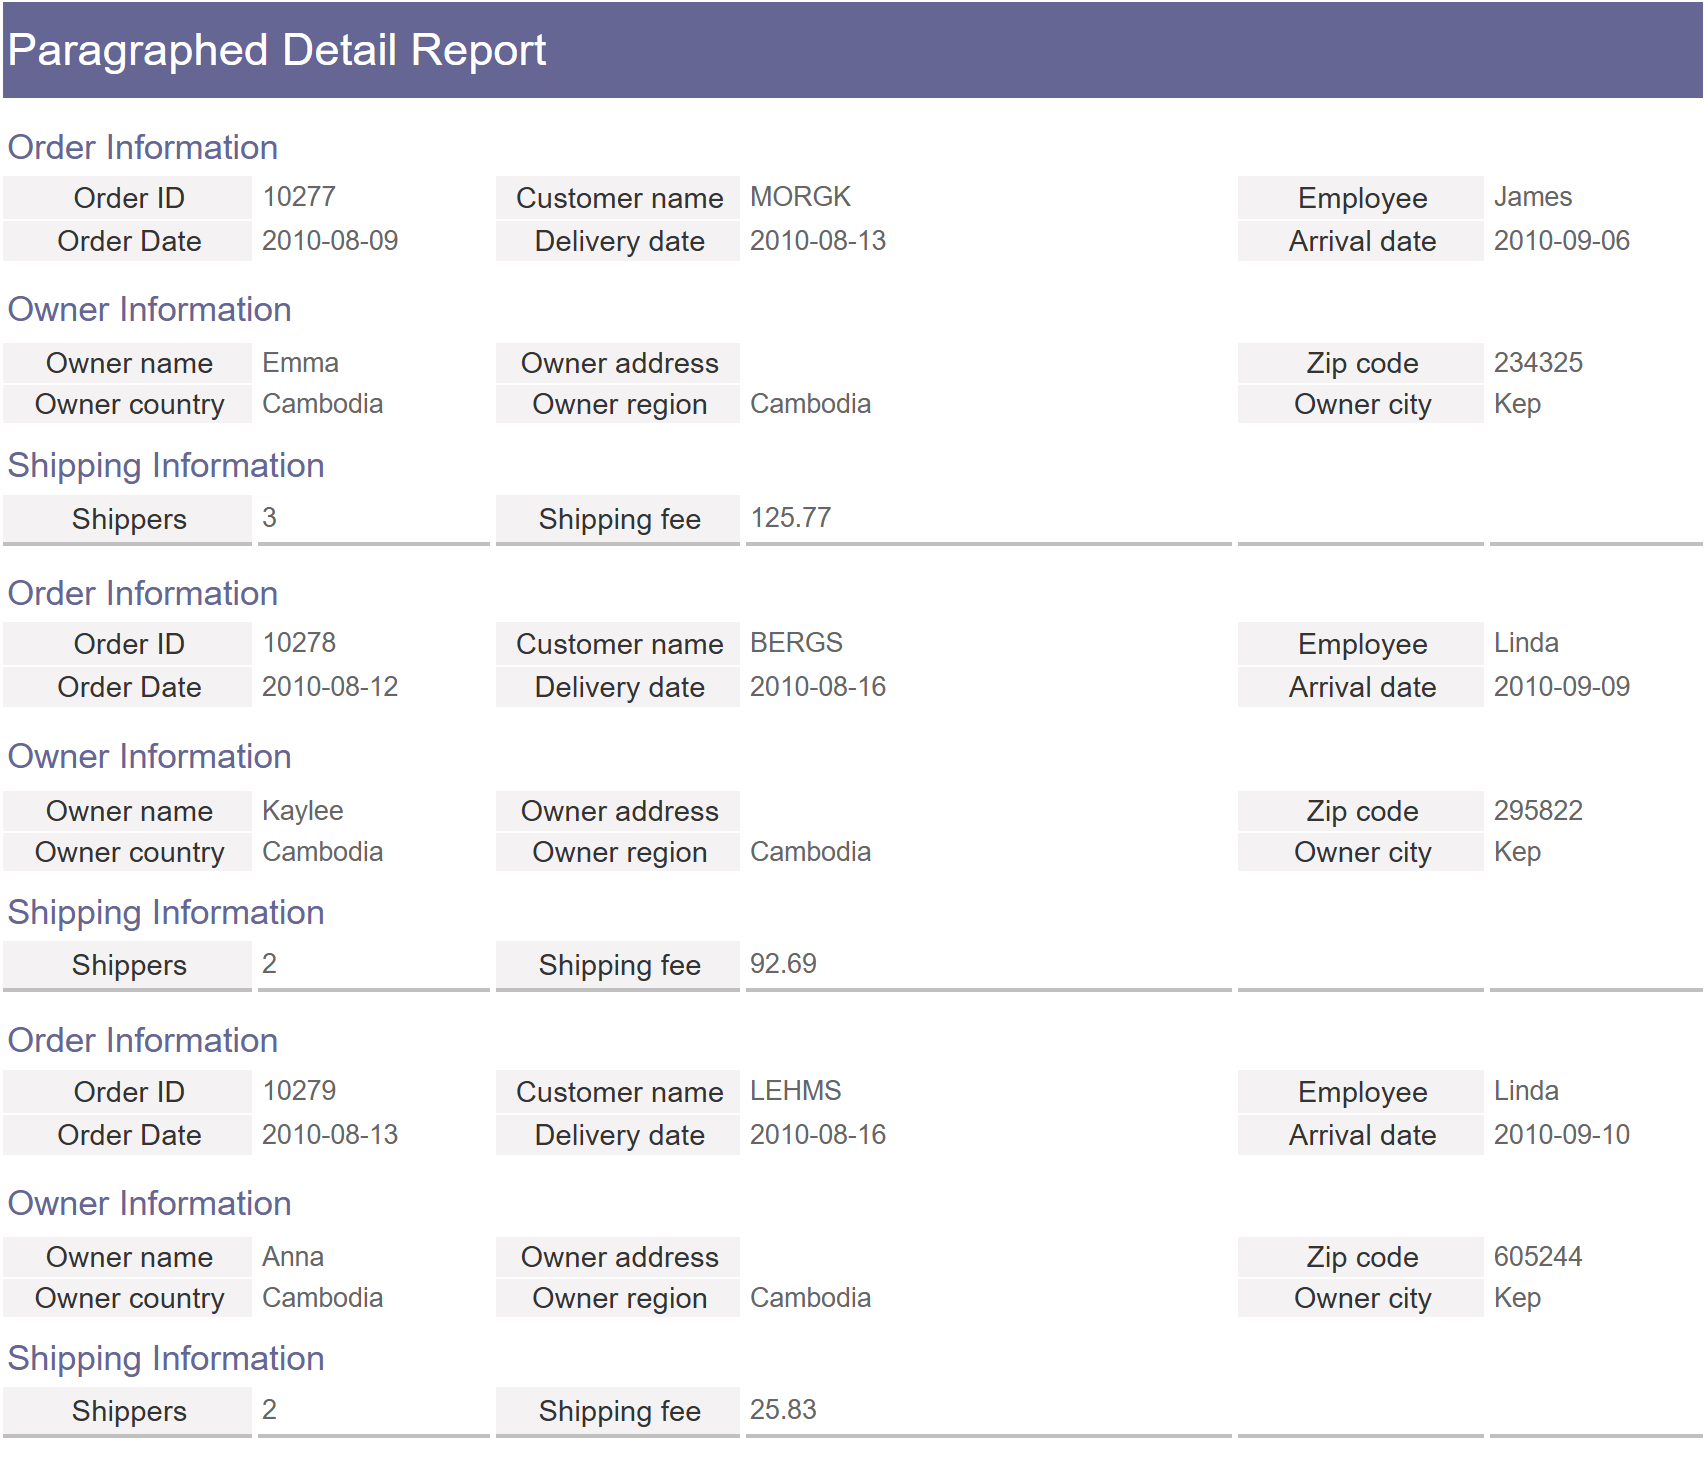The height and width of the screenshot is (1458, 1704).
Task: Click order ID value 10278
Action: (x=299, y=643)
